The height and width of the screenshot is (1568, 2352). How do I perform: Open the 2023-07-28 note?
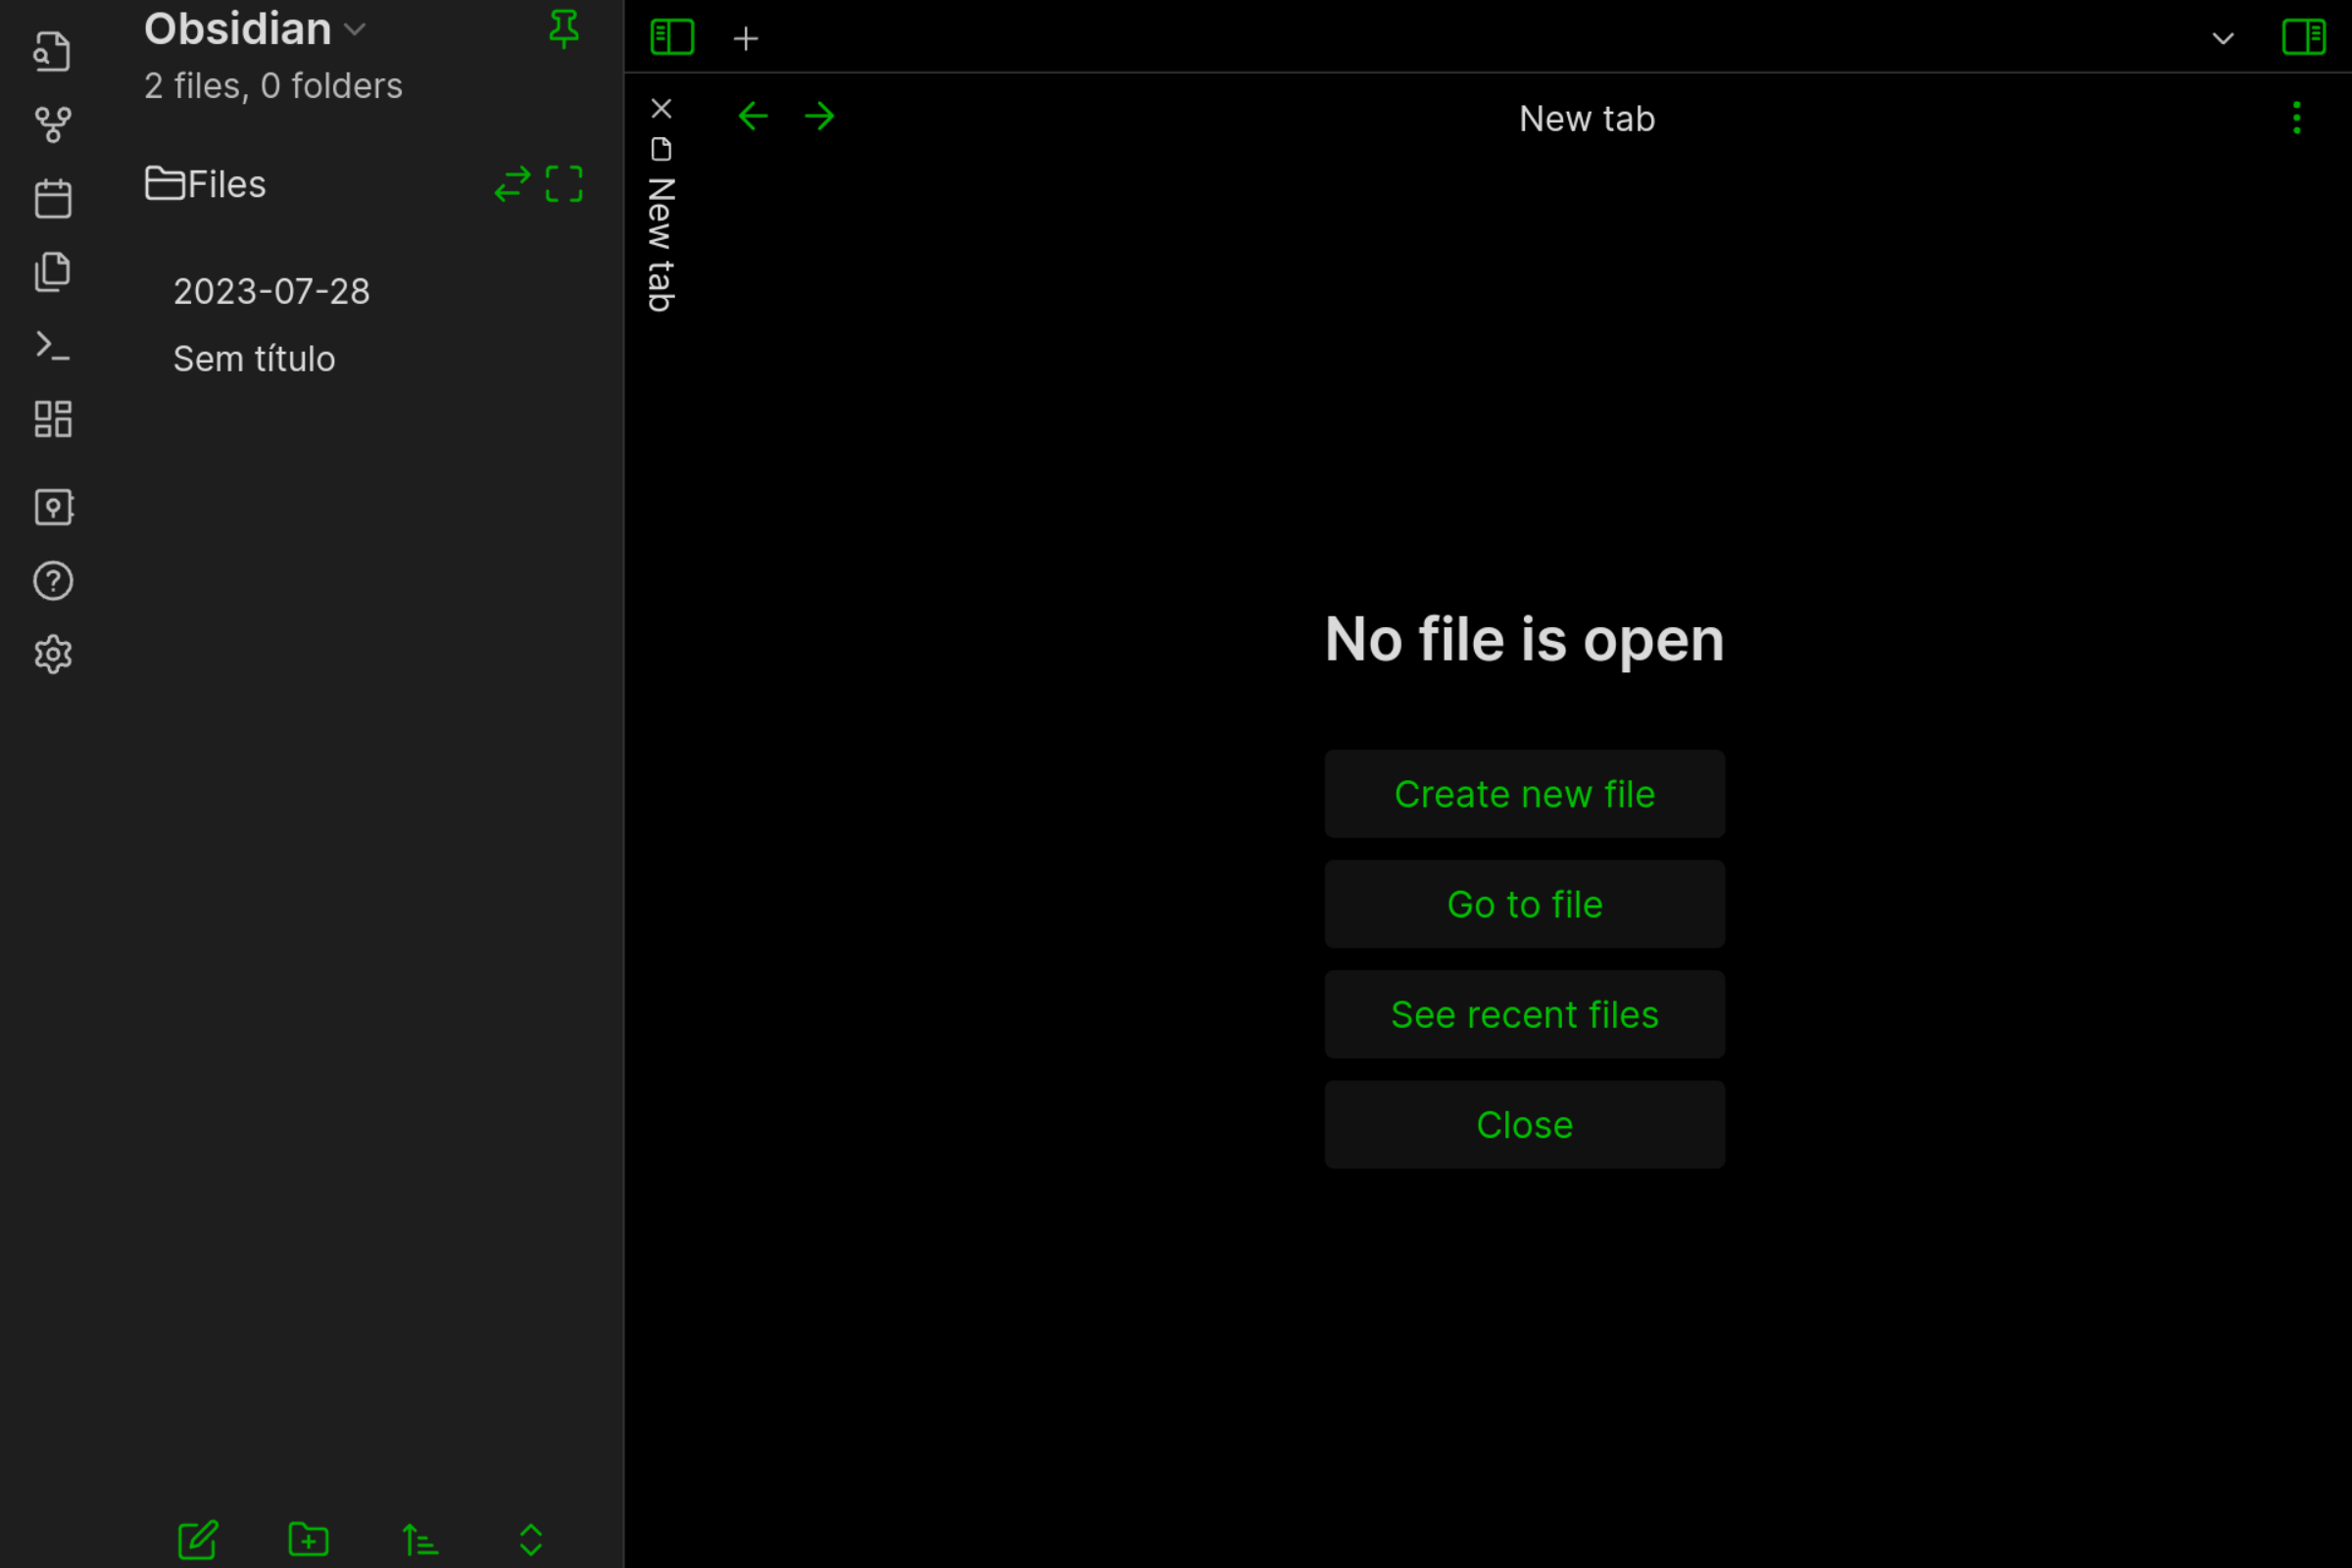[272, 291]
